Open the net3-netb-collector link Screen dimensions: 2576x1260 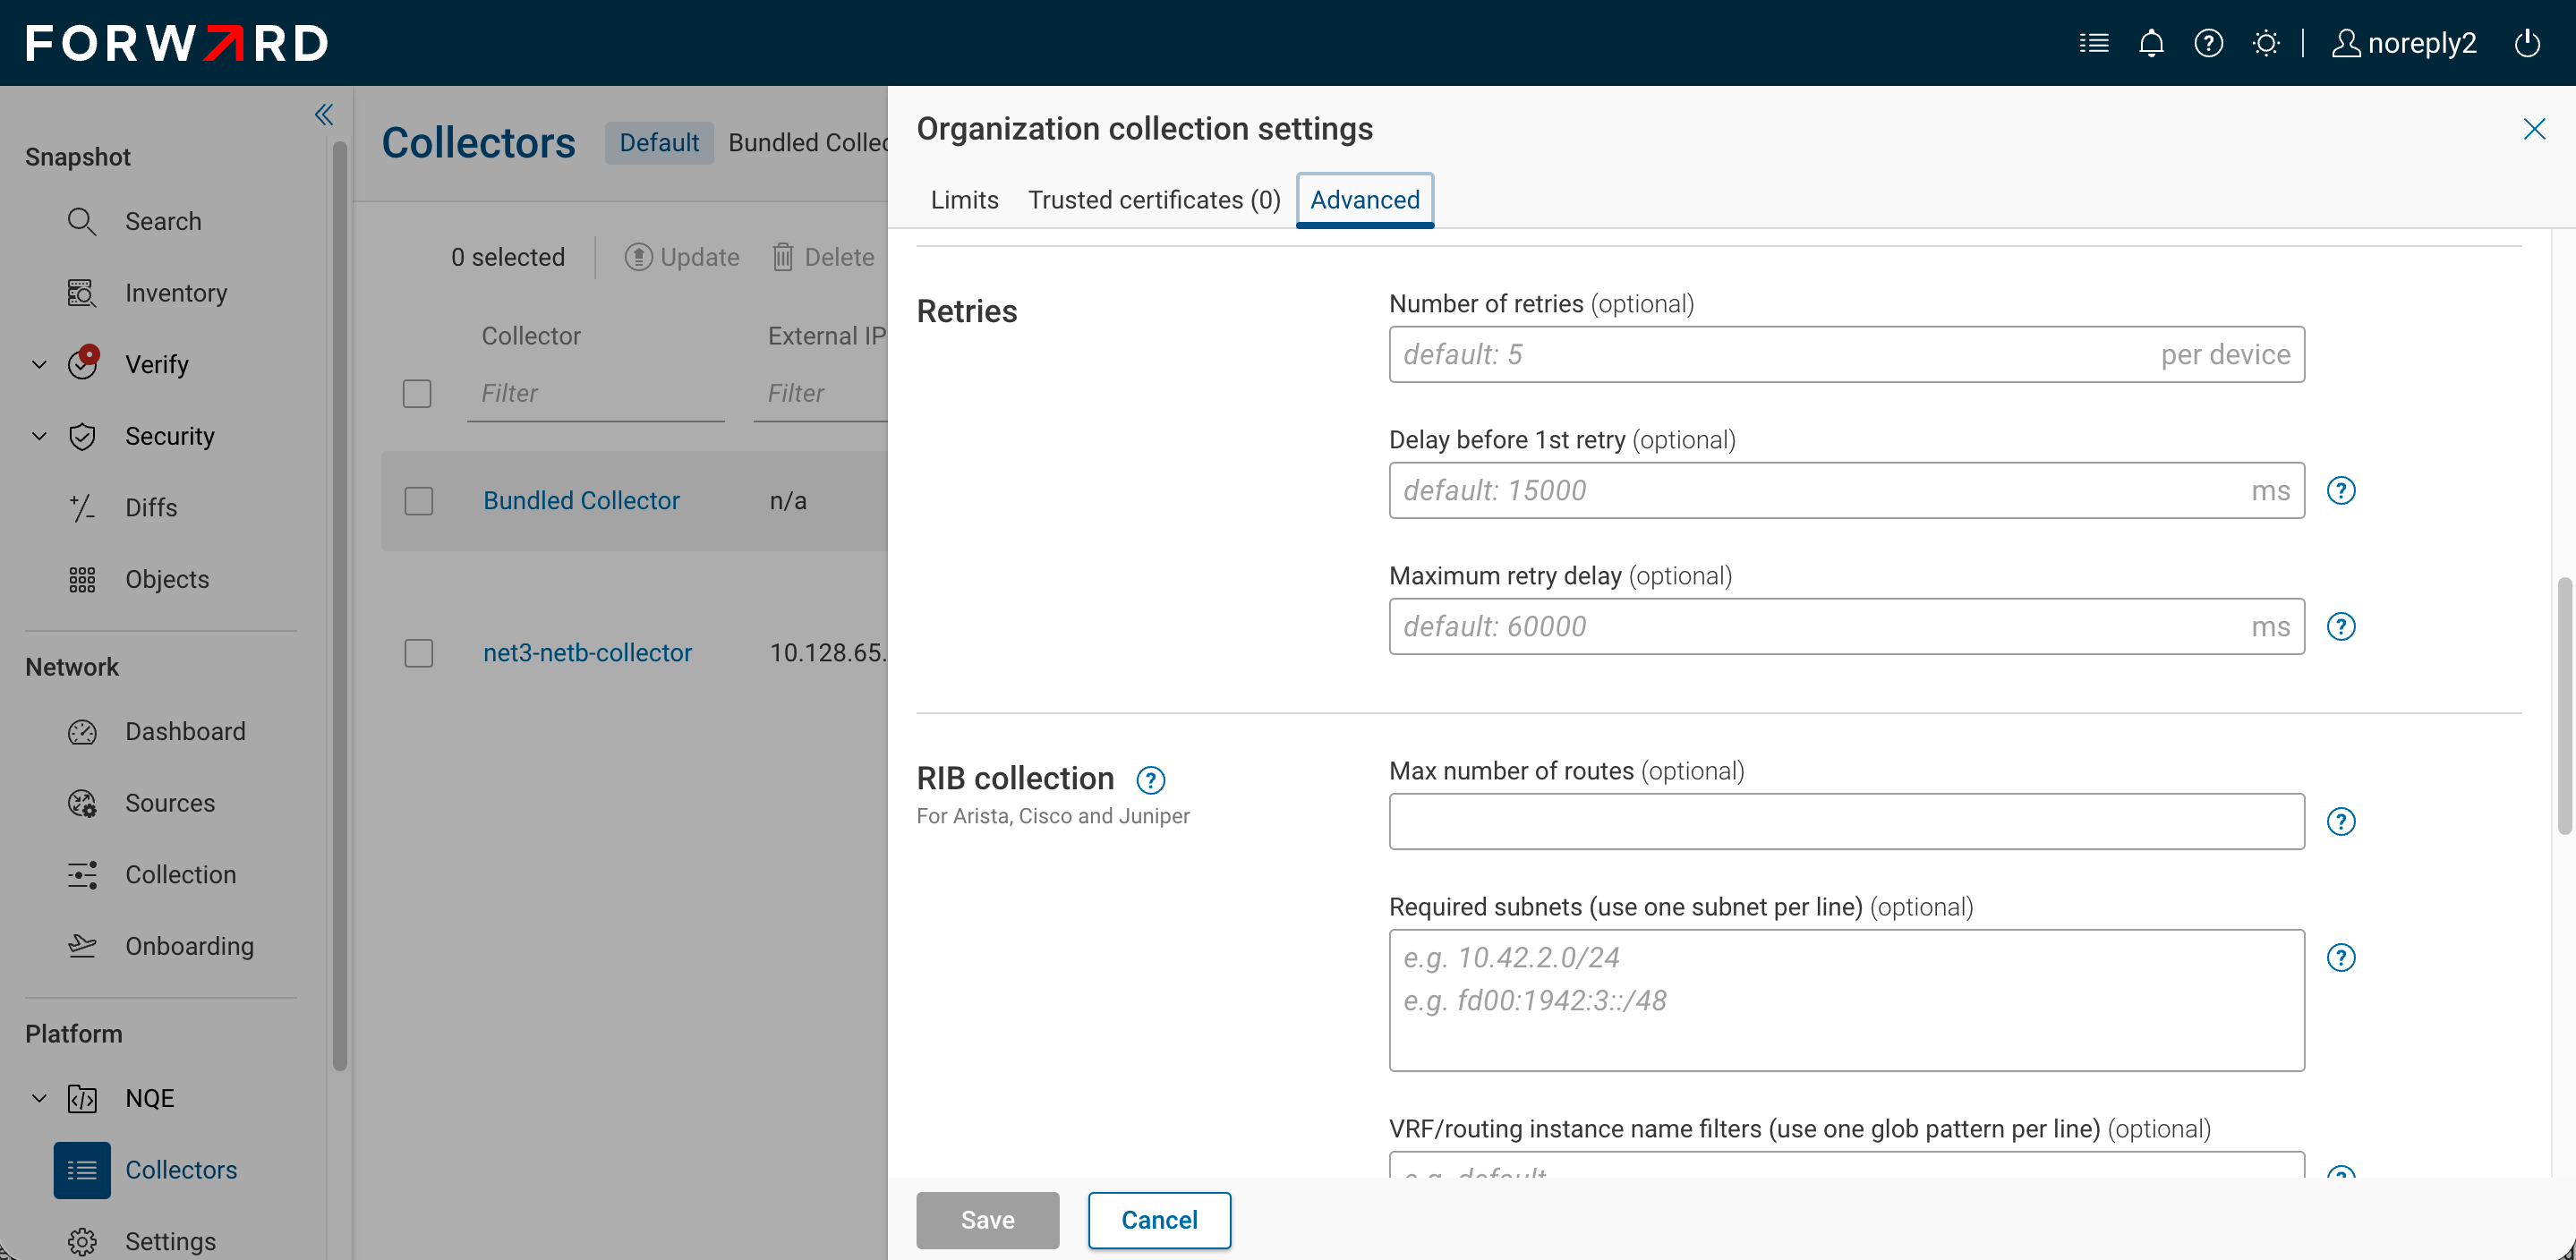click(587, 653)
